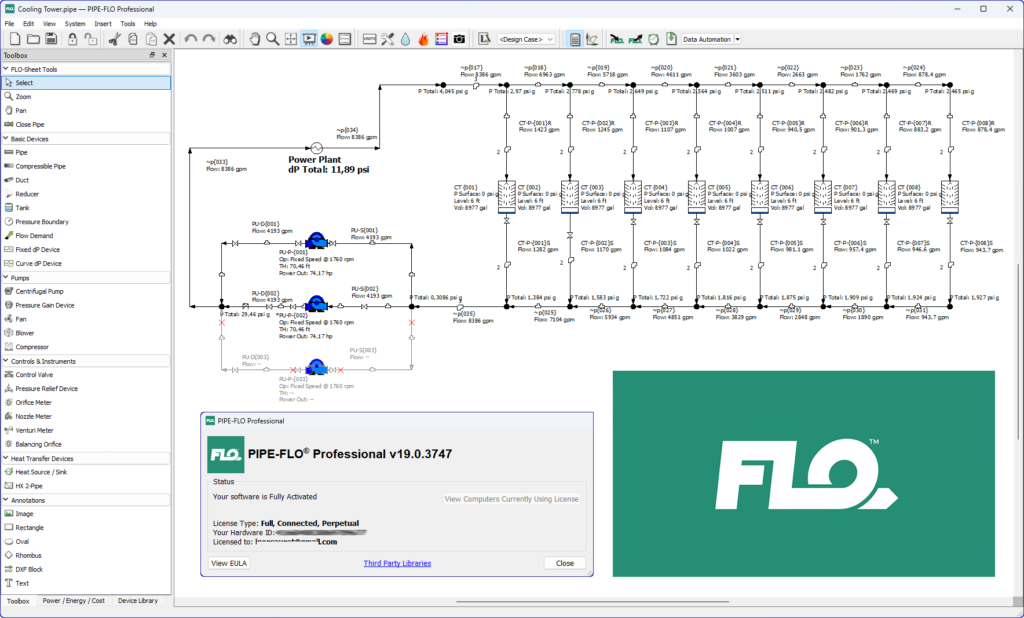
Task: Select the Control Valve tool
Action: pyautogui.click(x=45, y=374)
